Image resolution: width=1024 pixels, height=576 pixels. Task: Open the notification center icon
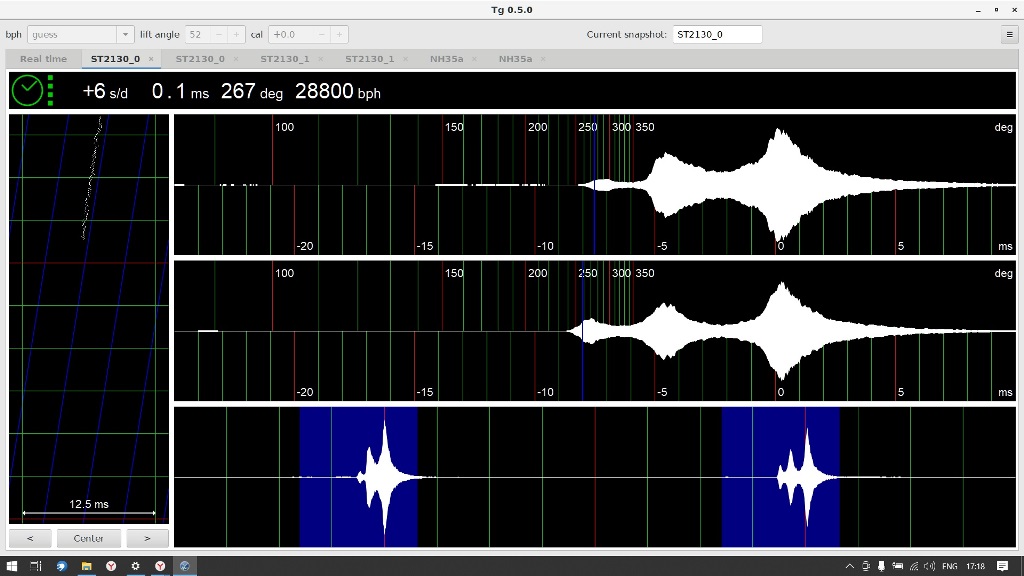click(1002, 566)
